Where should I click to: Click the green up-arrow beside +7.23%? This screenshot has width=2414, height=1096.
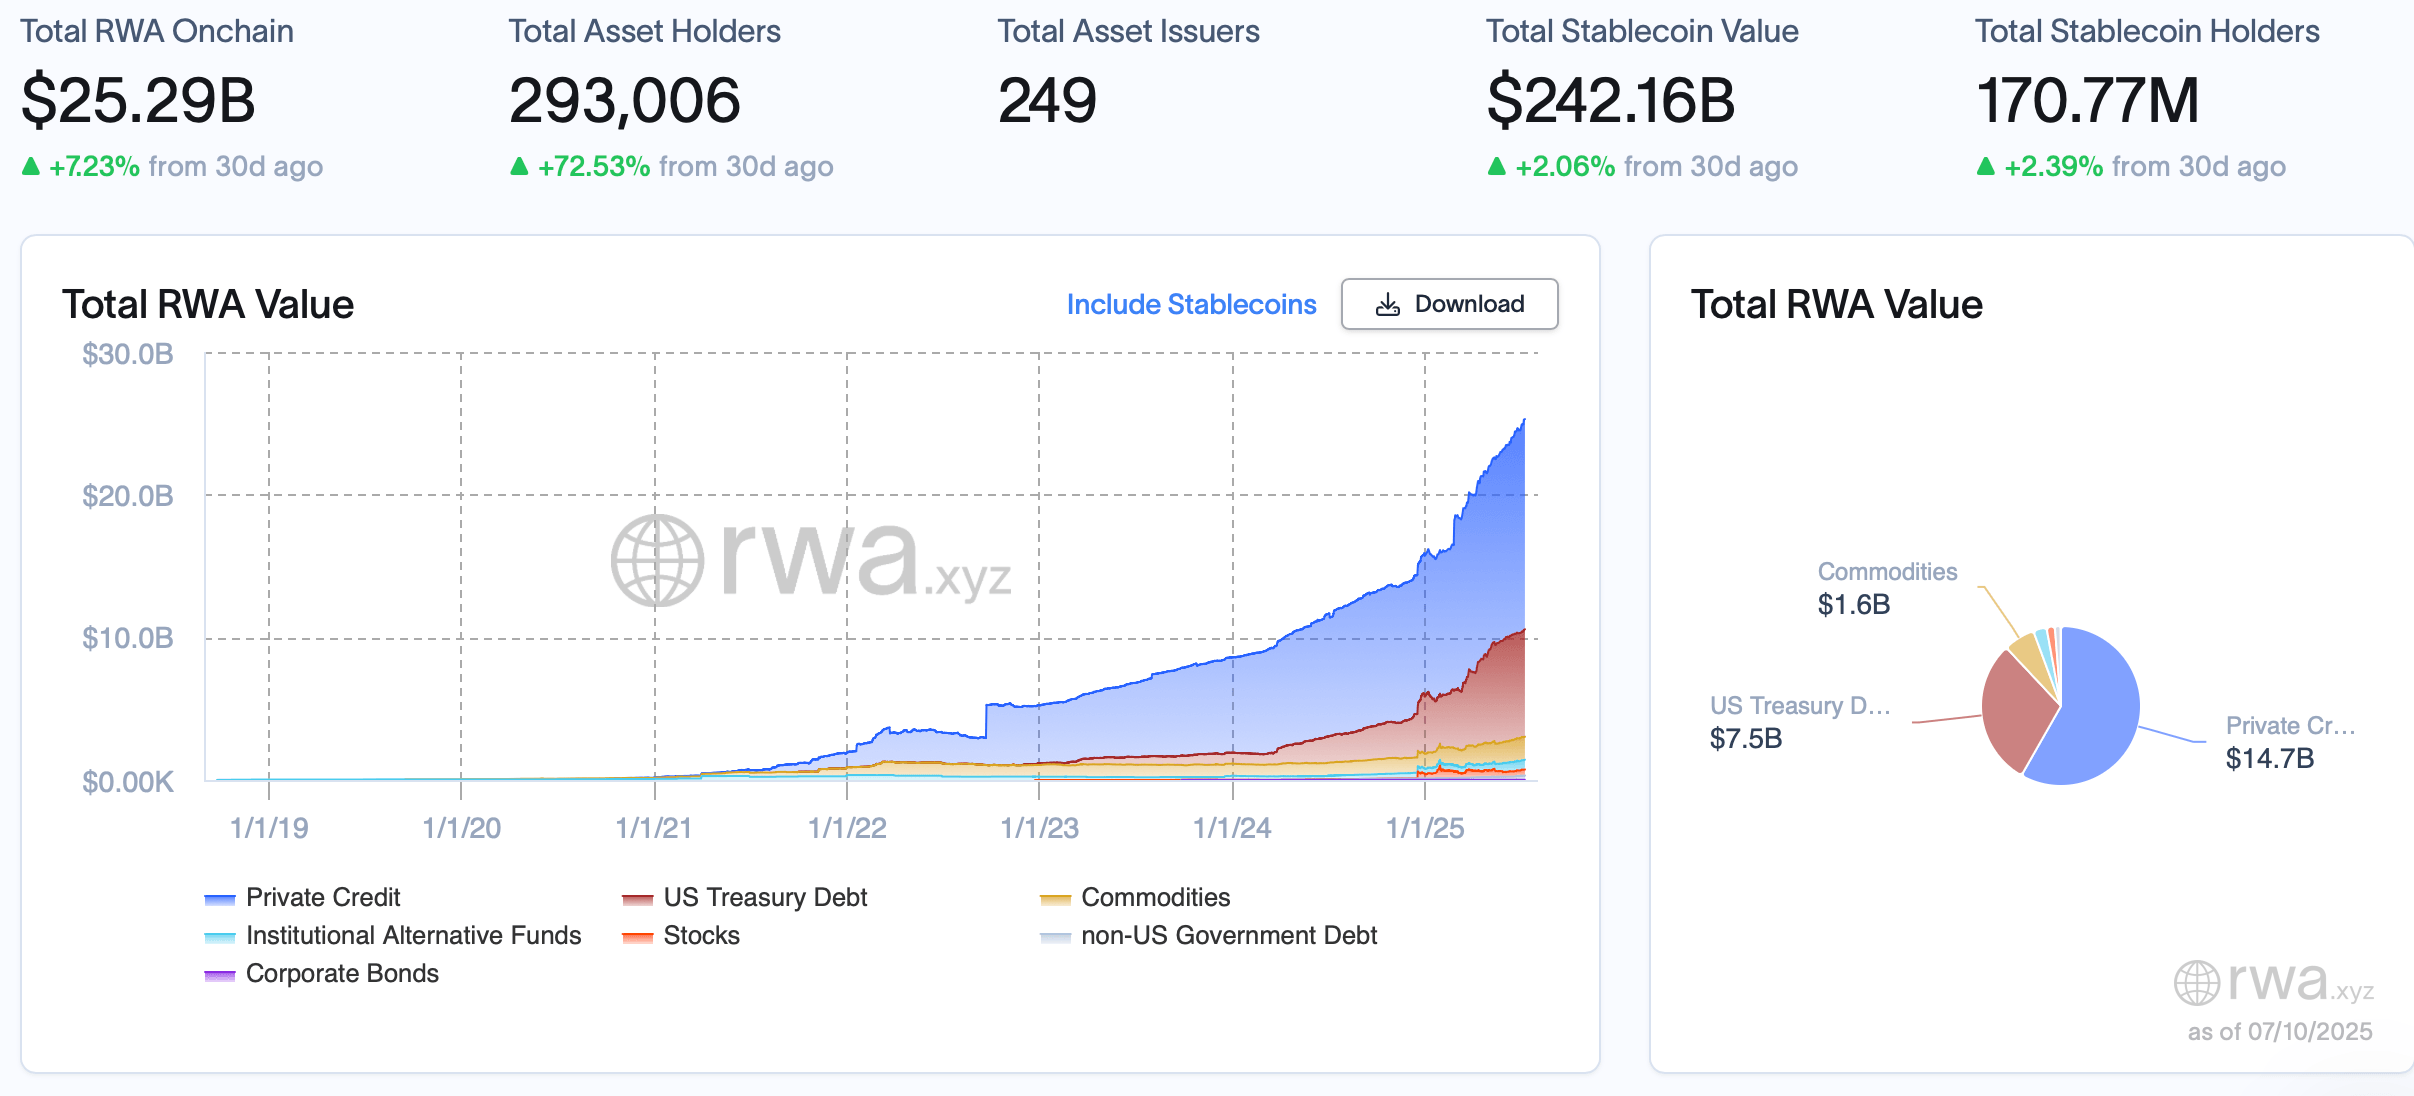30,167
